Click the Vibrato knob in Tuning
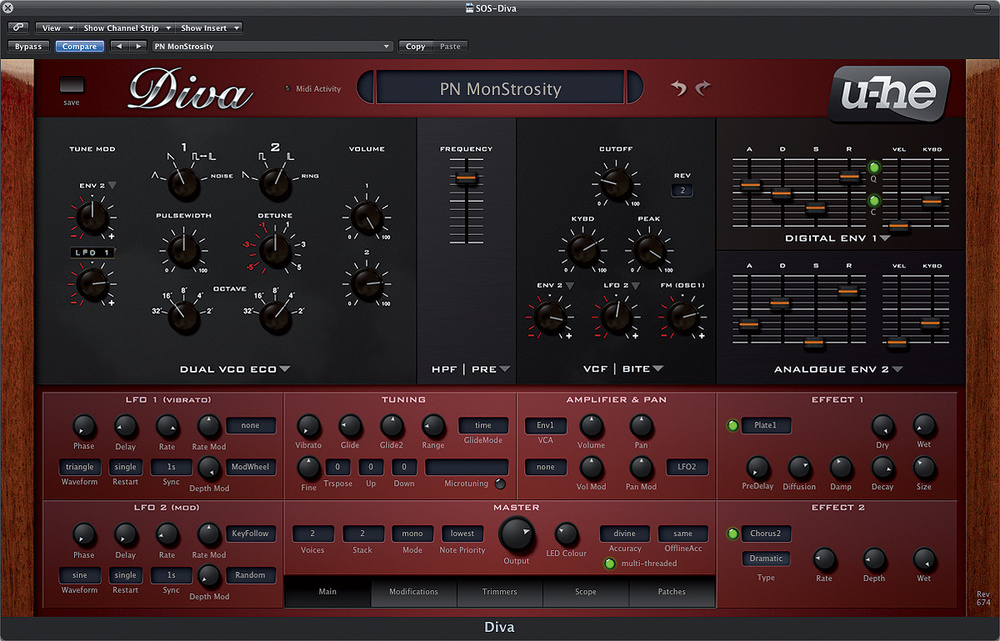Screen dimensions: 1000x641 click(x=308, y=427)
